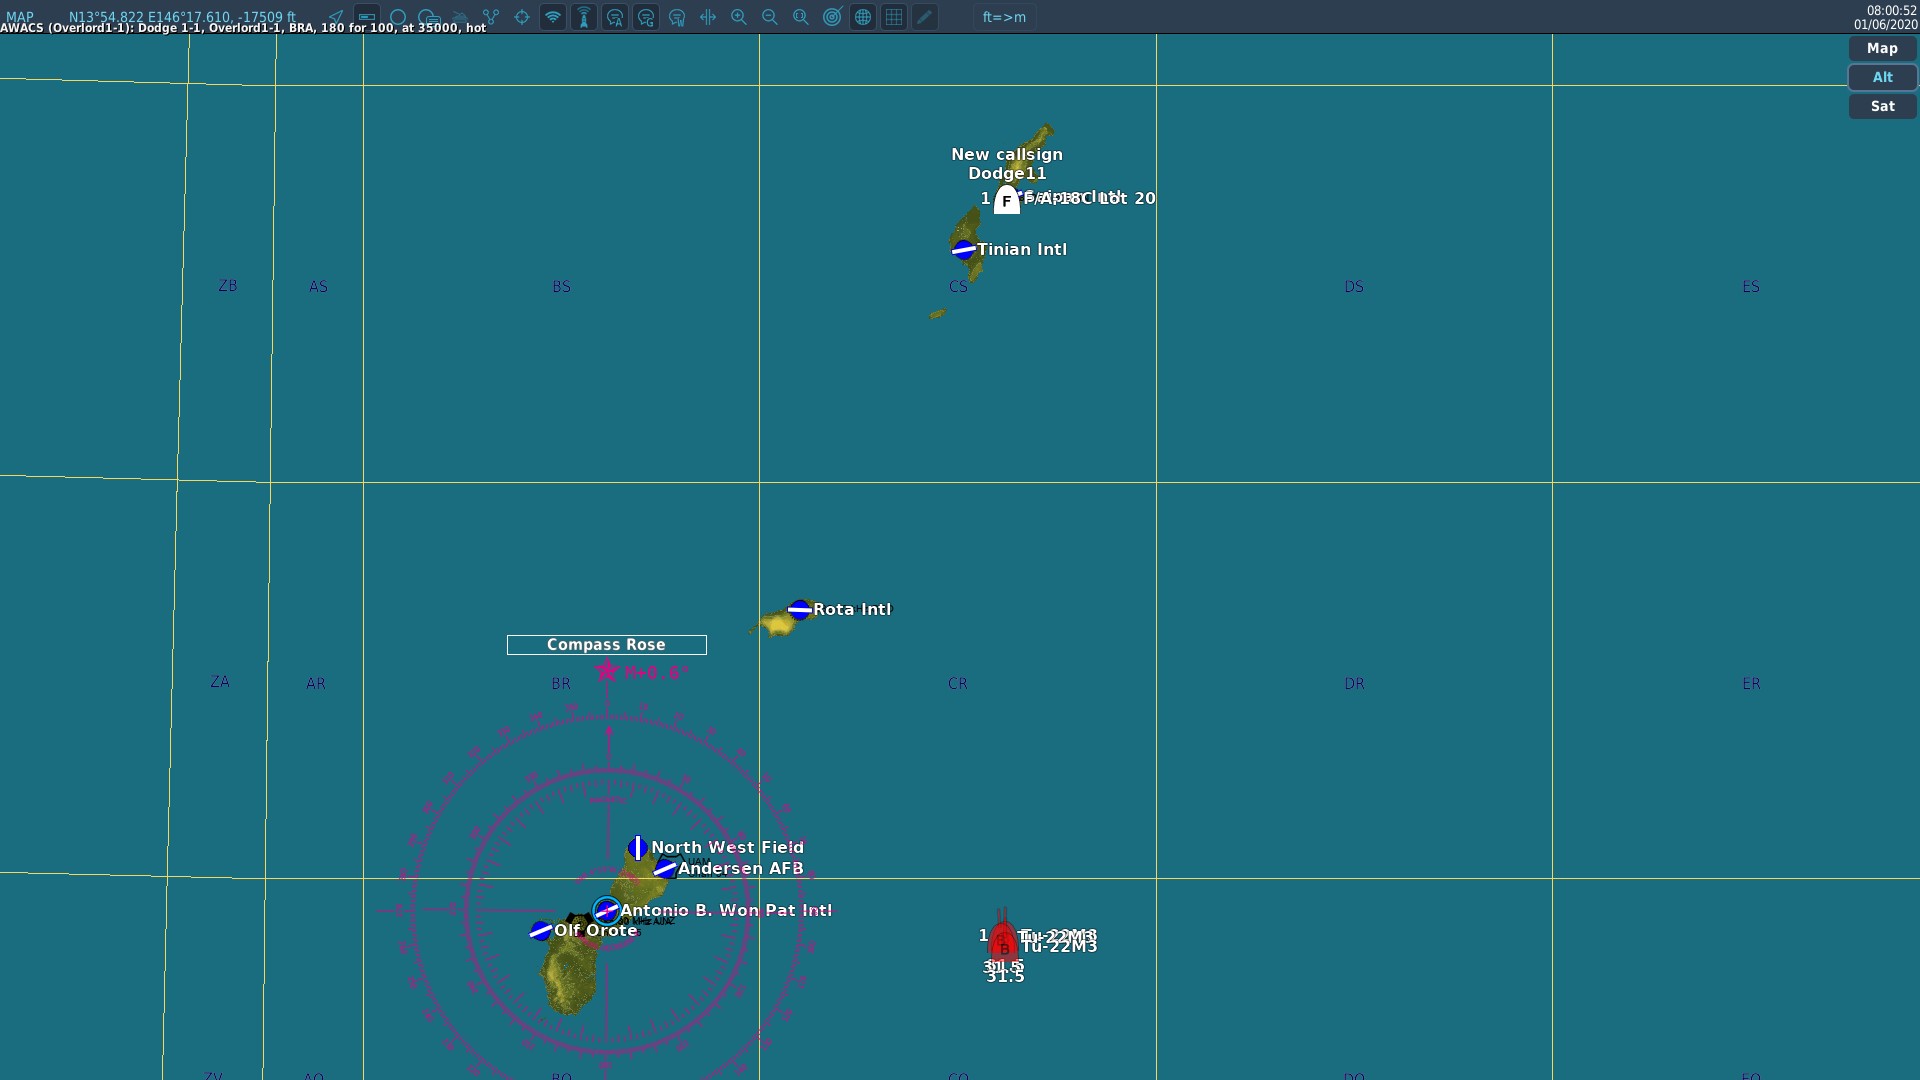This screenshot has height=1080, width=1920.
Task: Toggle the wifi signal display button
Action: tap(553, 17)
